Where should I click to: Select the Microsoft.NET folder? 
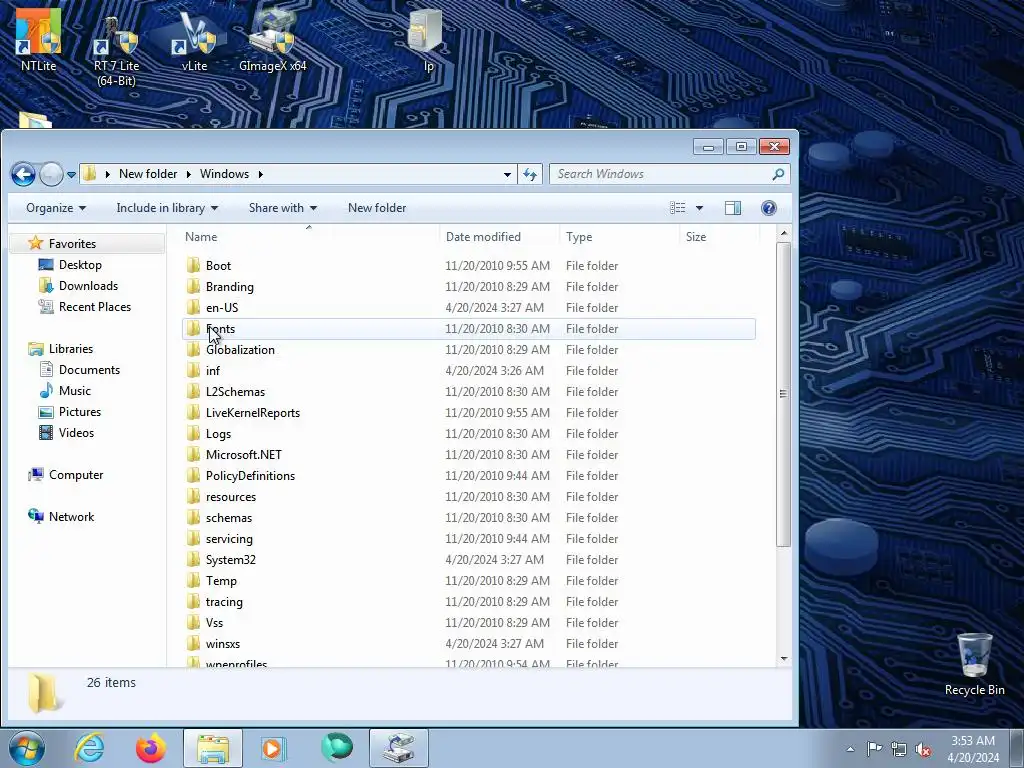pos(244,455)
